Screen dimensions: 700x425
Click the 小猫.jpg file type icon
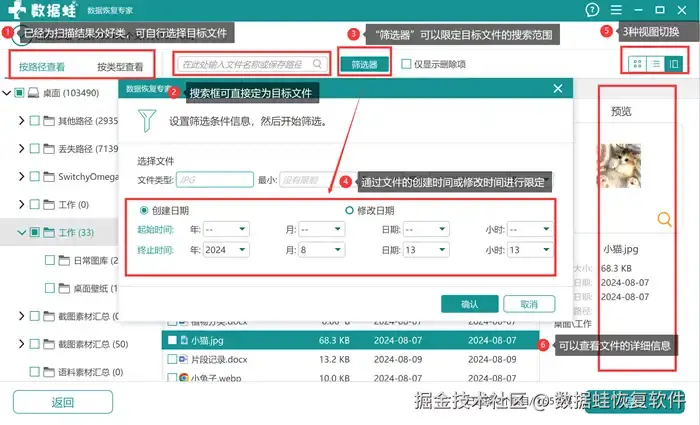184,340
